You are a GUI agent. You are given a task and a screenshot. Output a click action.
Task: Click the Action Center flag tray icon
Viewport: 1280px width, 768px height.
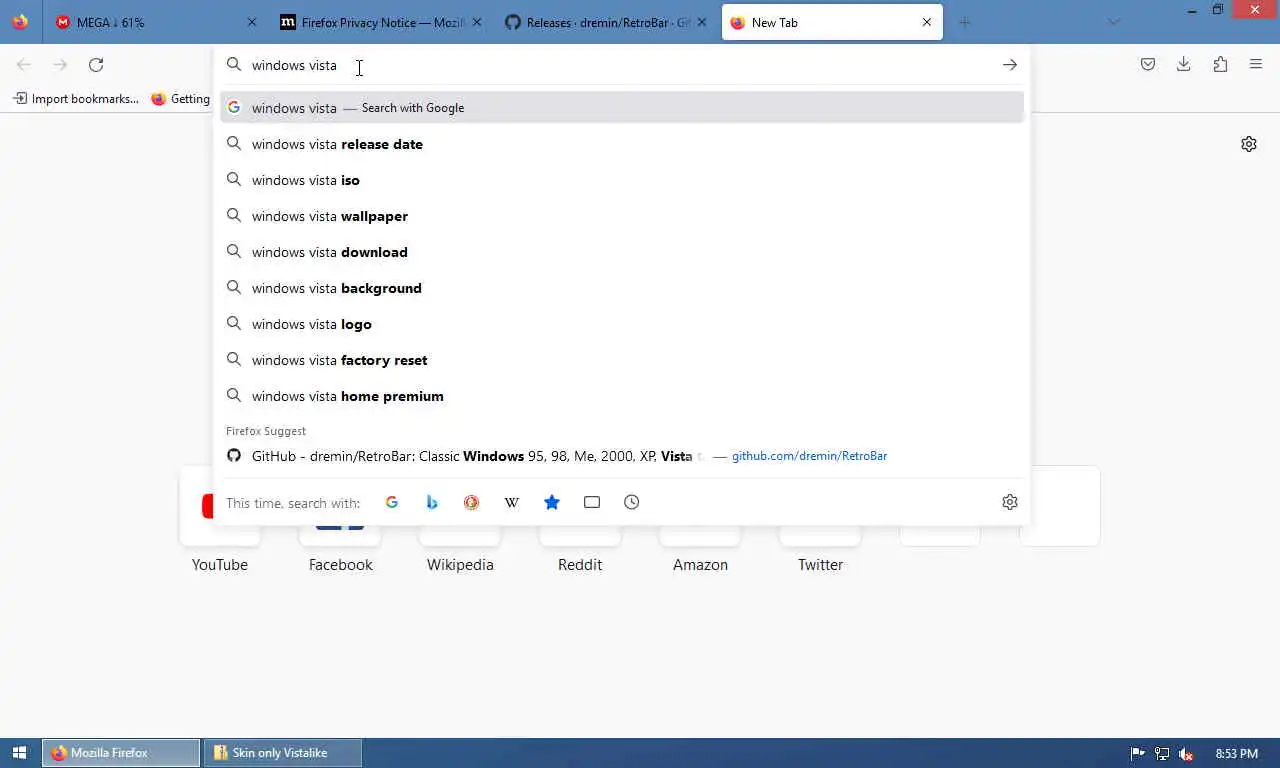[1137, 754]
